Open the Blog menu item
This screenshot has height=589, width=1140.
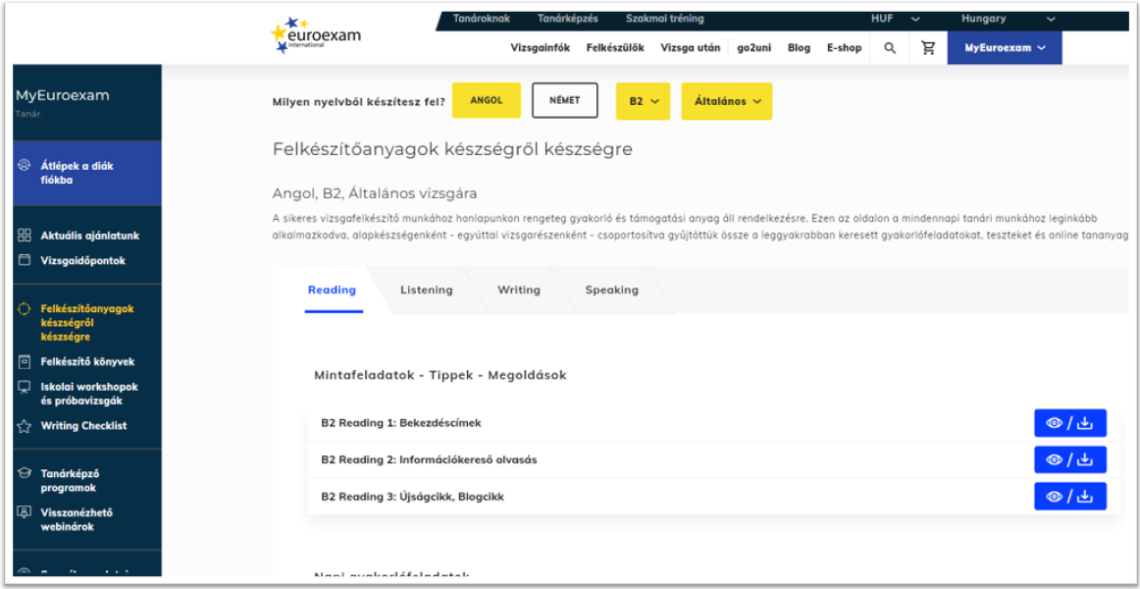point(798,48)
